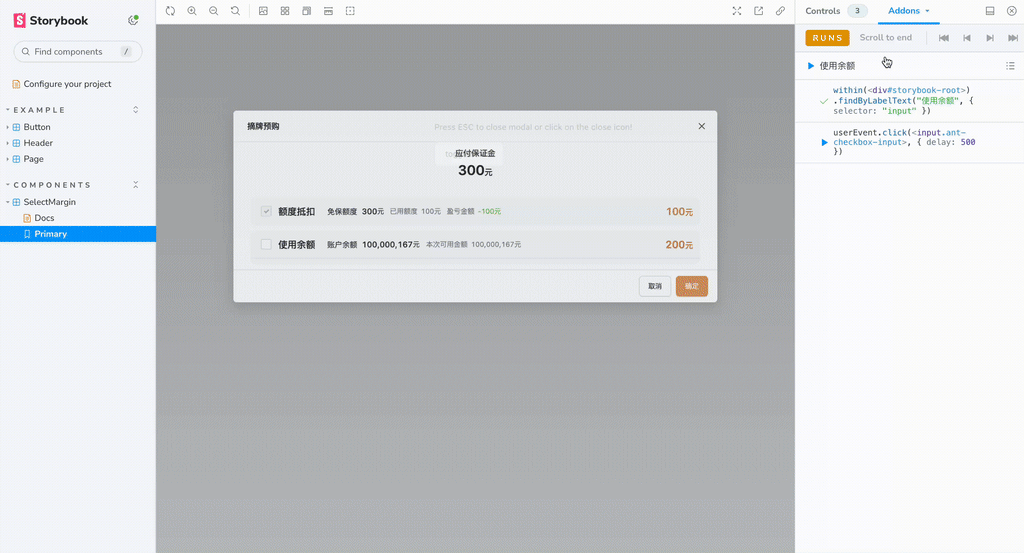Hide the addons panel
The image size is (1024, 553).
1012,11
